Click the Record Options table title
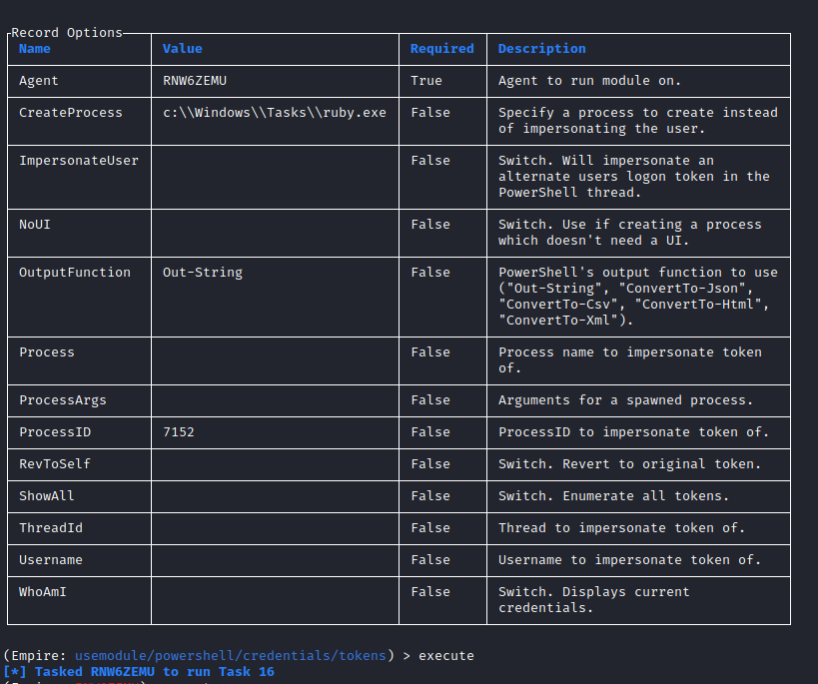 coord(67,32)
